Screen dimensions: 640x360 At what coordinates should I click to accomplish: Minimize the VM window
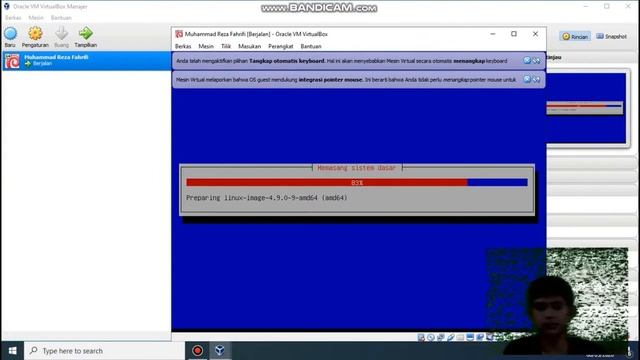(493, 34)
